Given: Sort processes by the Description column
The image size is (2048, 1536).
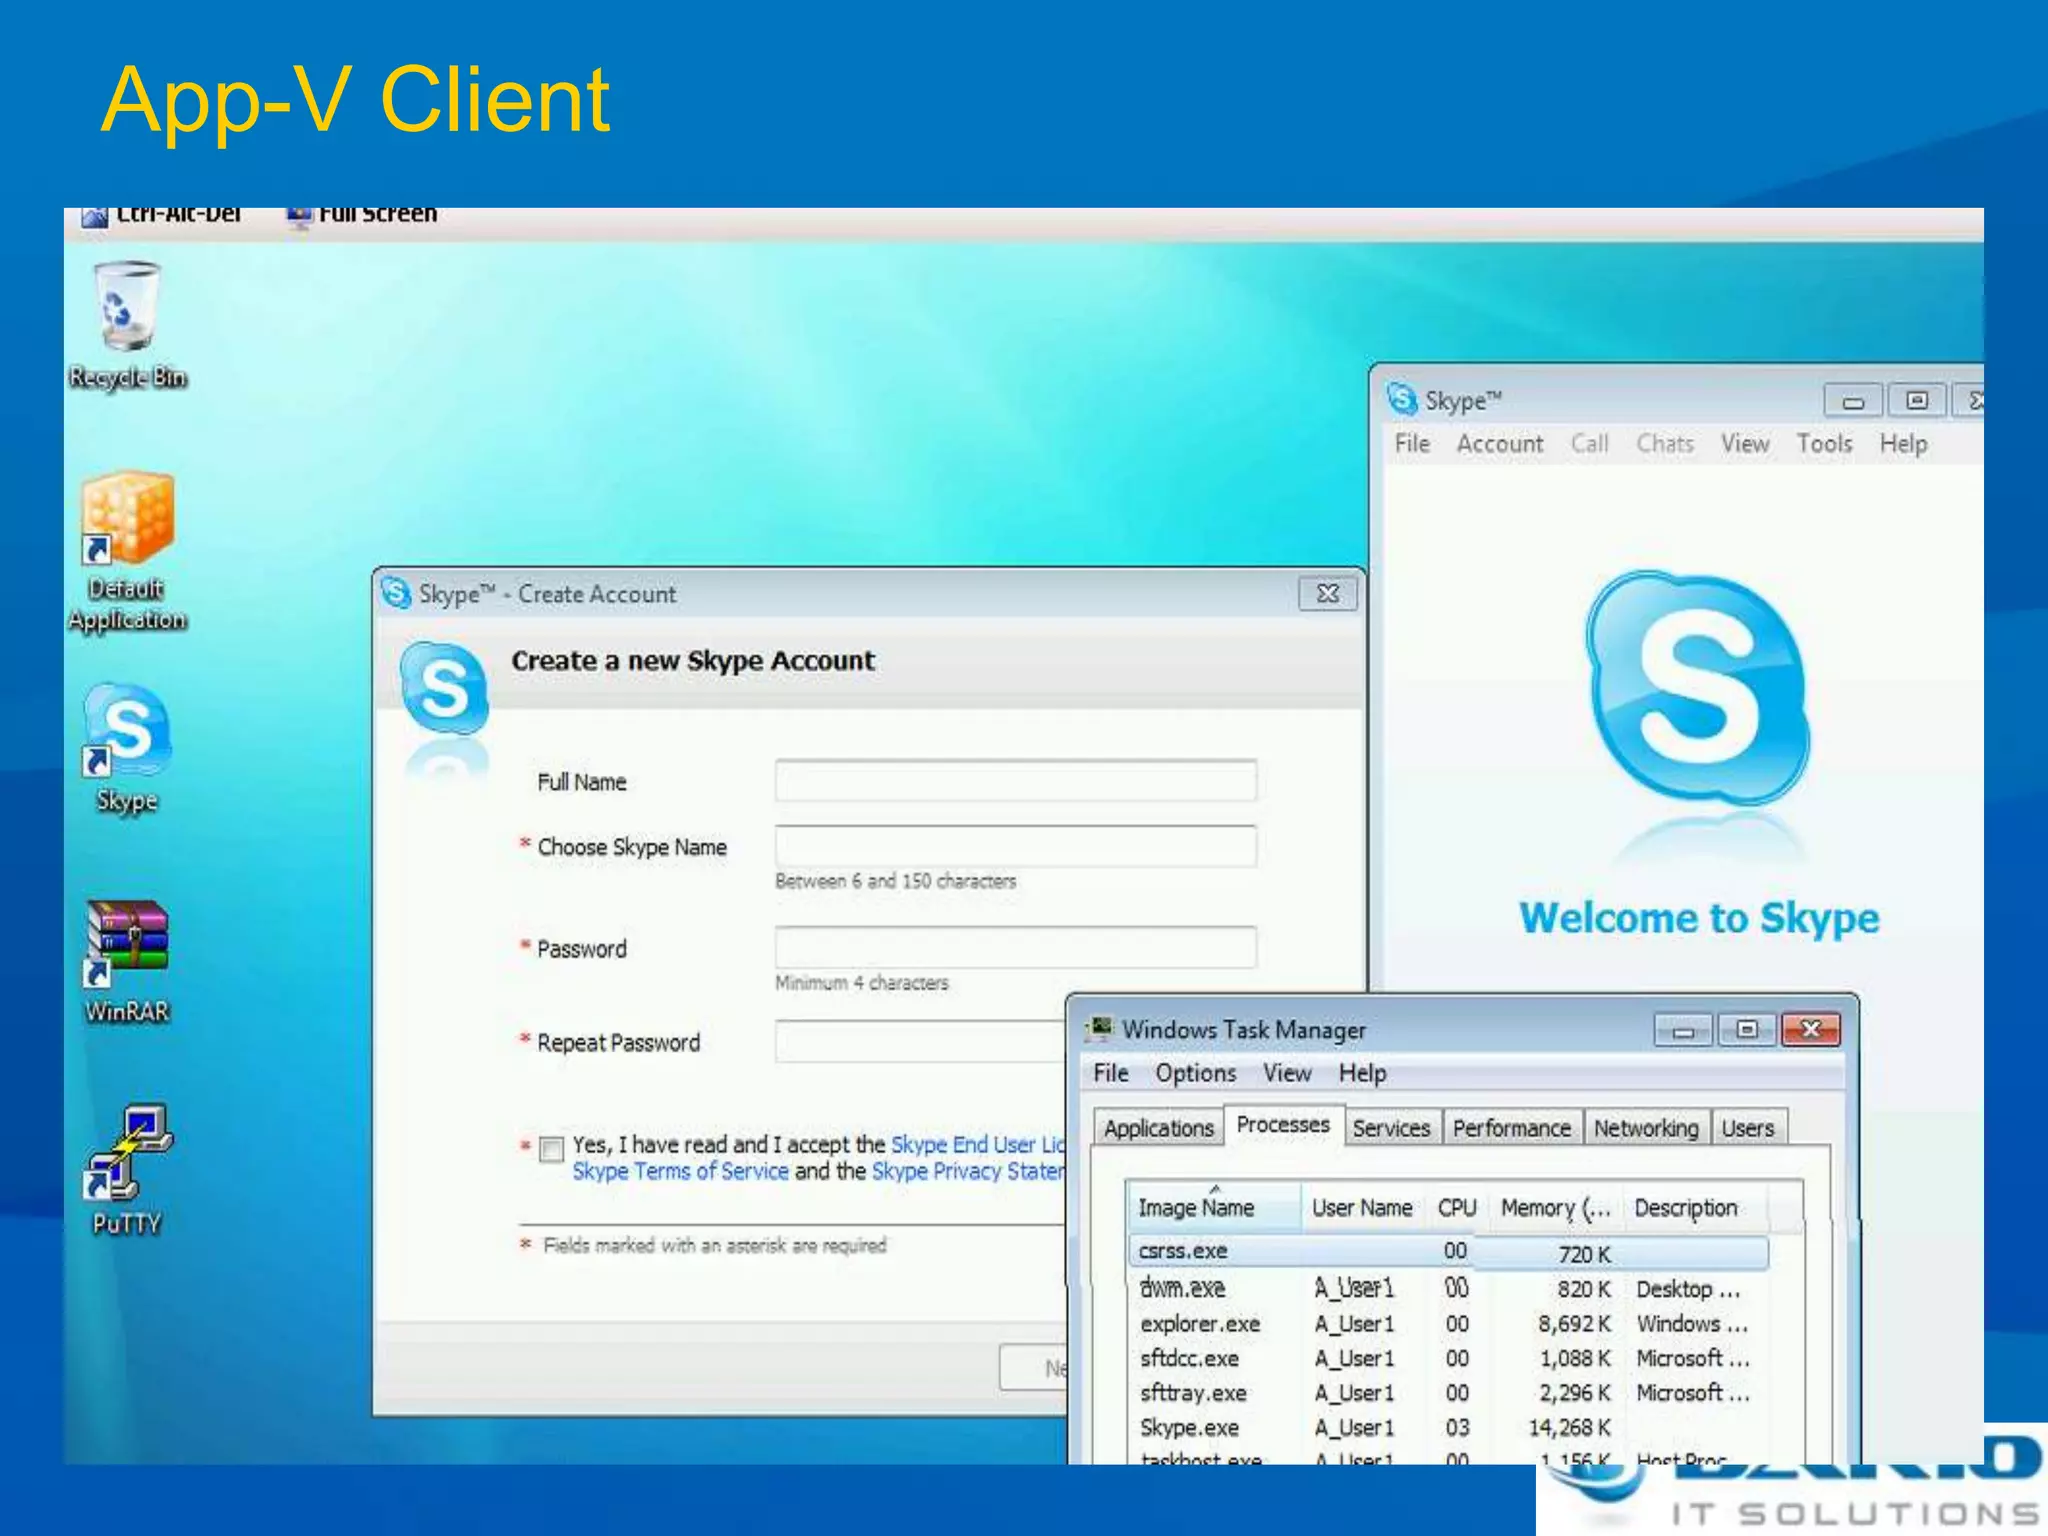Looking at the screenshot, I should (1695, 1208).
